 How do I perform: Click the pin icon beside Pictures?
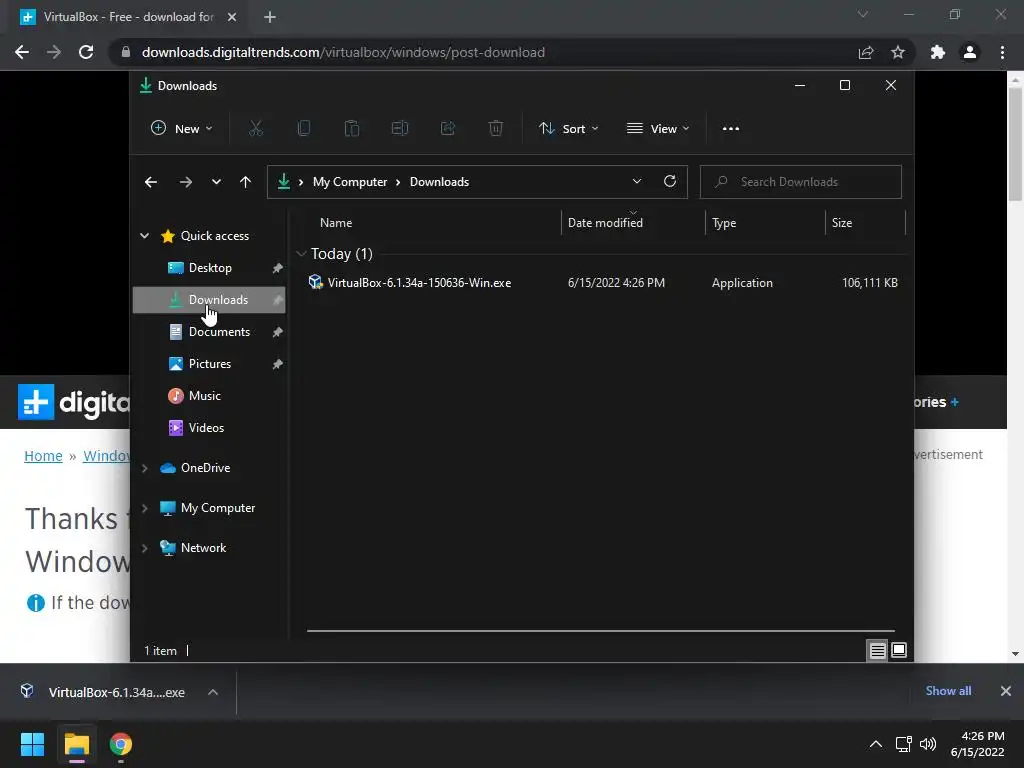point(277,364)
